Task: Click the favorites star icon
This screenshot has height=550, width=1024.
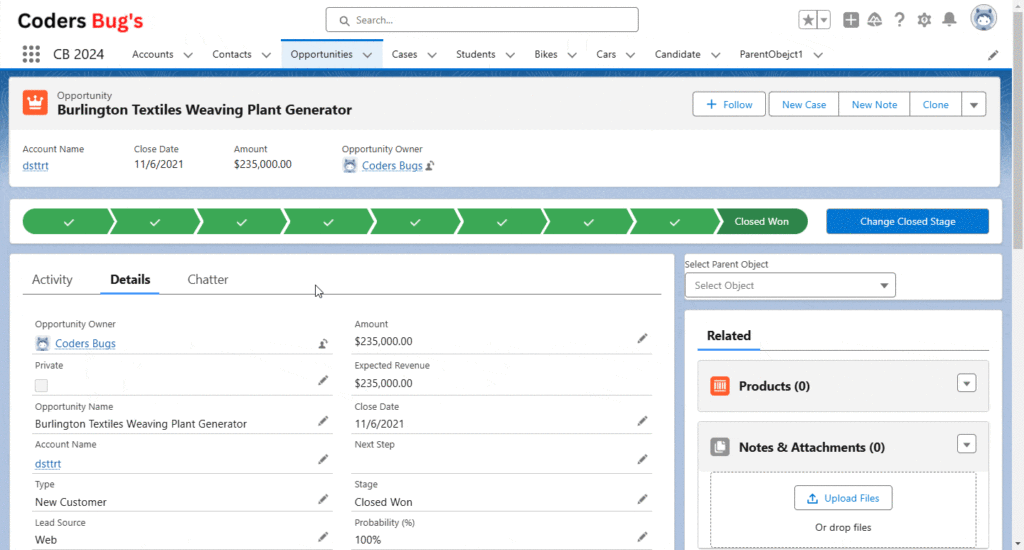Action: (808, 20)
